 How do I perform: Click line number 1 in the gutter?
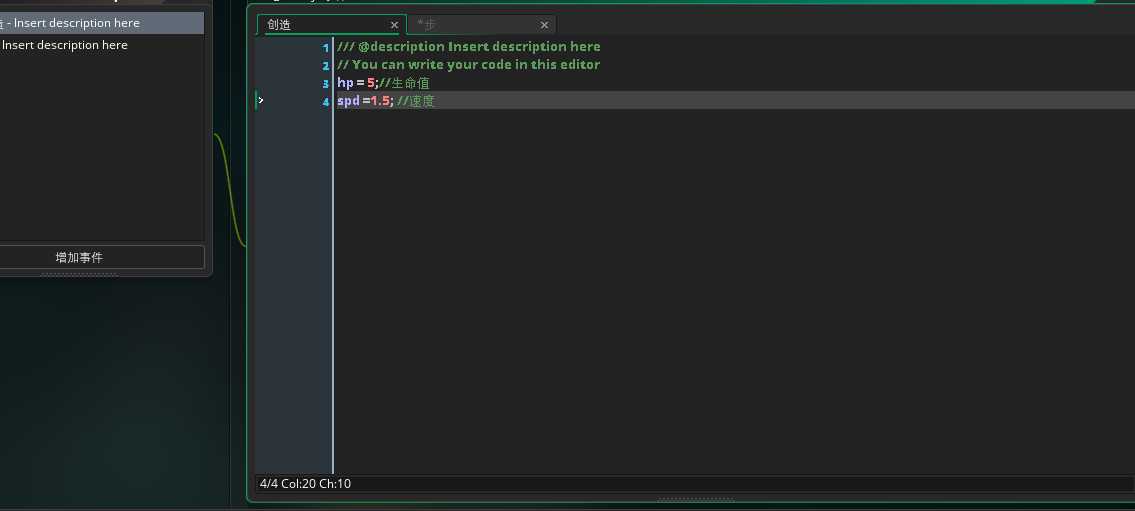326,48
